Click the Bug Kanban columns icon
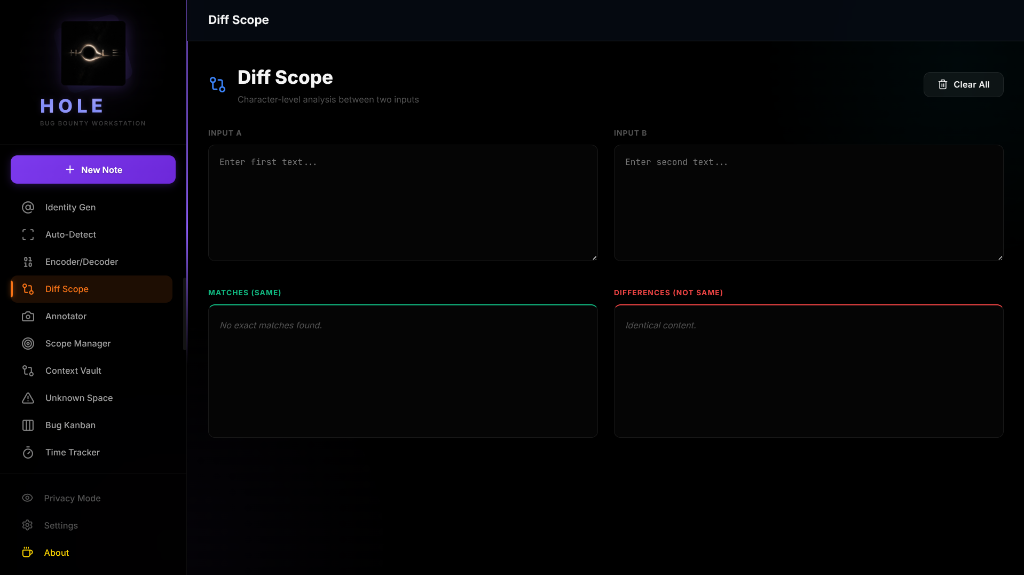 (27, 425)
